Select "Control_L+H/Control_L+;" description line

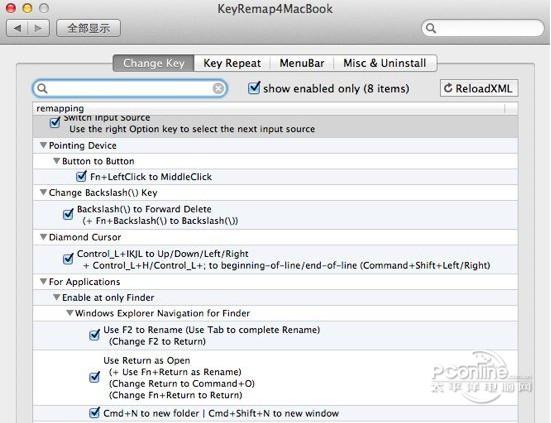point(286,266)
